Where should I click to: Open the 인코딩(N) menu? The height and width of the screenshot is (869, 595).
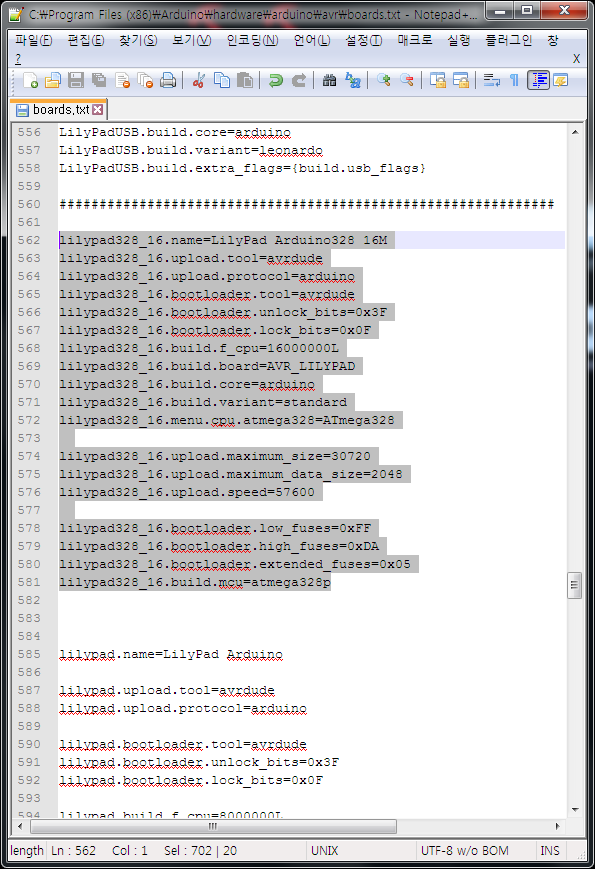(x=253, y=40)
